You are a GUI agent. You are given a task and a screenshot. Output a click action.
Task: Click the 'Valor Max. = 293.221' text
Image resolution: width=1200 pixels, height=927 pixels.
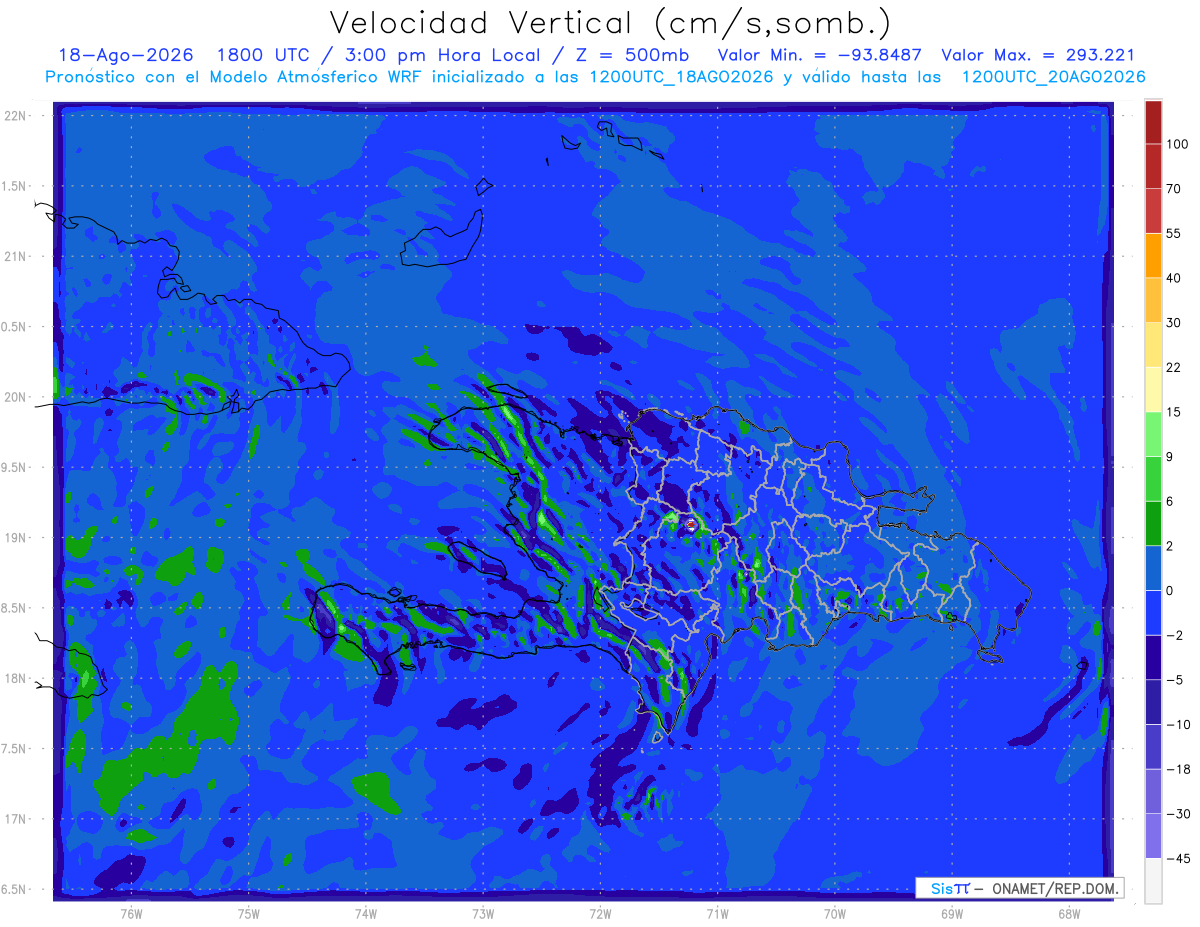[x=1038, y=55]
